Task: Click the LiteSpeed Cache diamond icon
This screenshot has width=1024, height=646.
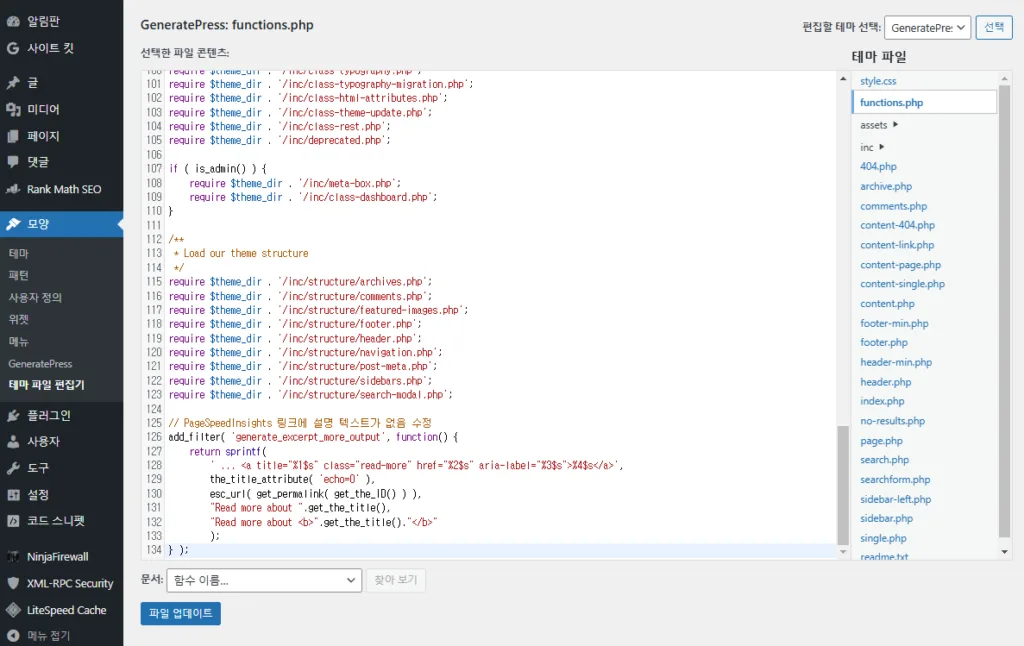Action: [13, 610]
